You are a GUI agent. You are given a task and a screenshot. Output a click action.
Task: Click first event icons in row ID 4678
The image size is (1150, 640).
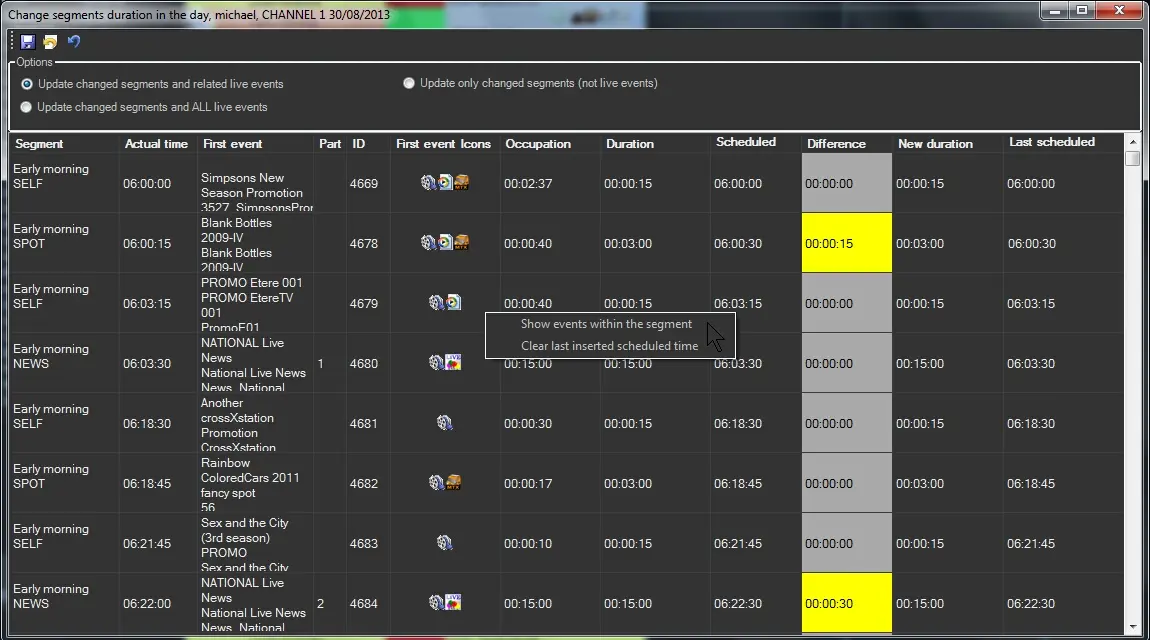(444, 243)
